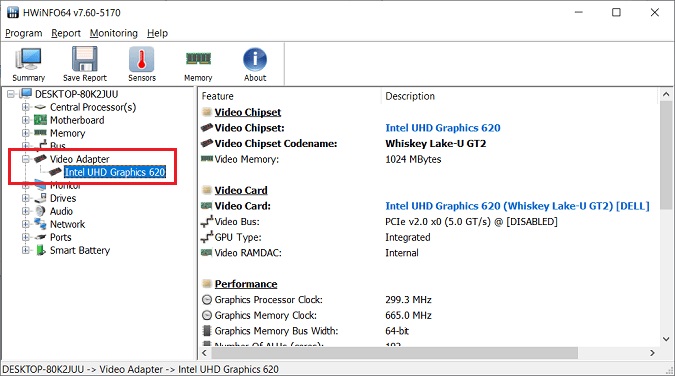This screenshot has width=675, height=376.
Task: Click the Central Processor(s) chip icon
Action: tap(40, 107)
